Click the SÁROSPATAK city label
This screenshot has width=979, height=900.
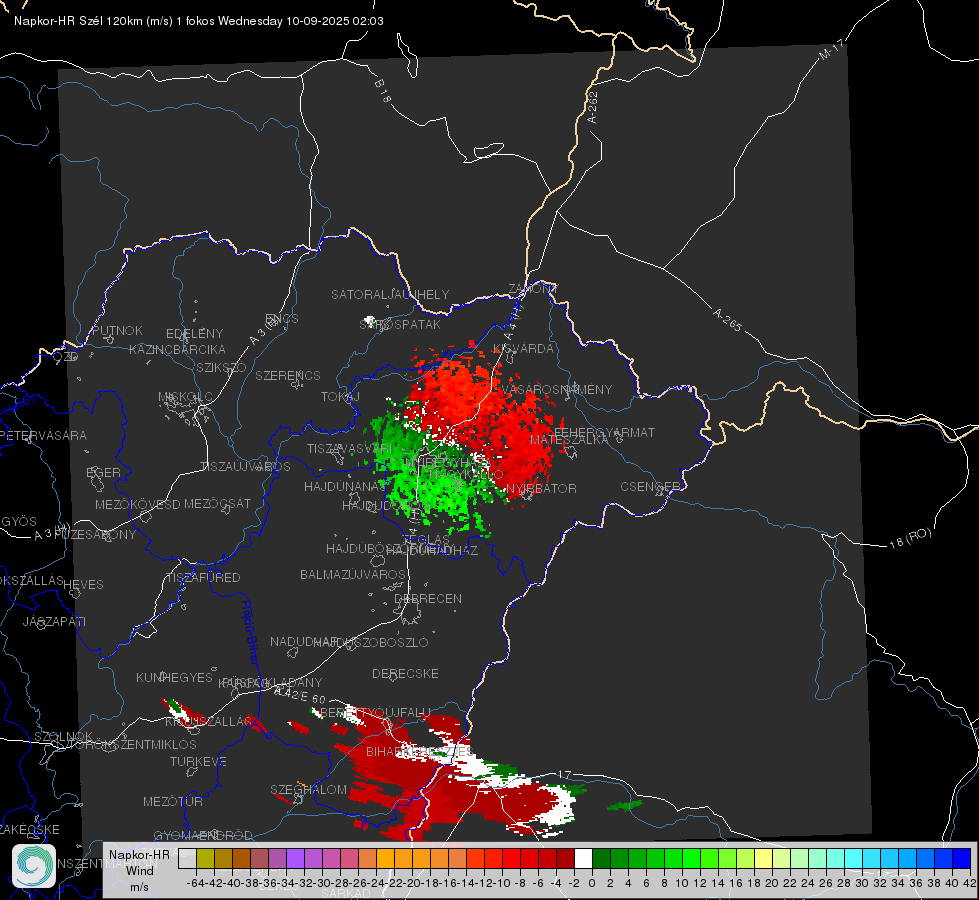coord(401,325)
